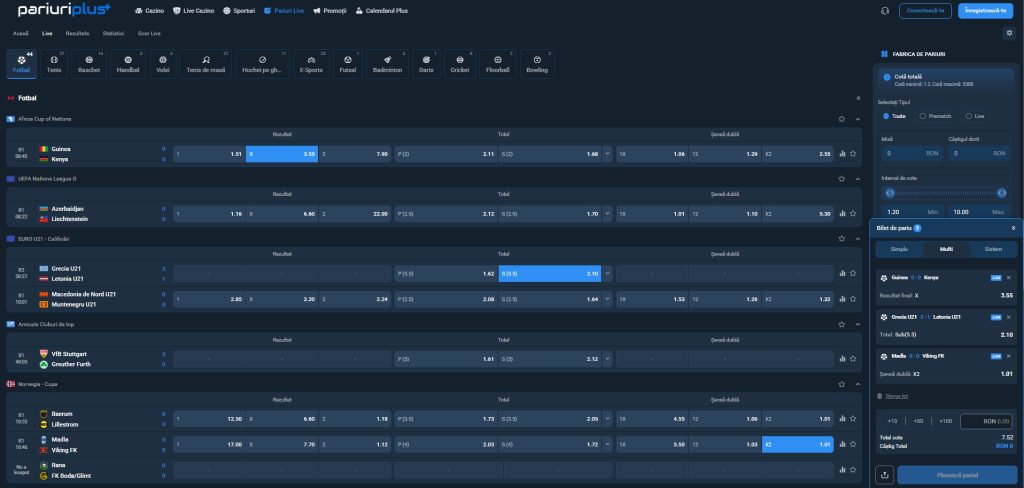1024x488 pixels.
Task: Favorite the Guinea vs Kenya match
Action: (x=853, y=154)
